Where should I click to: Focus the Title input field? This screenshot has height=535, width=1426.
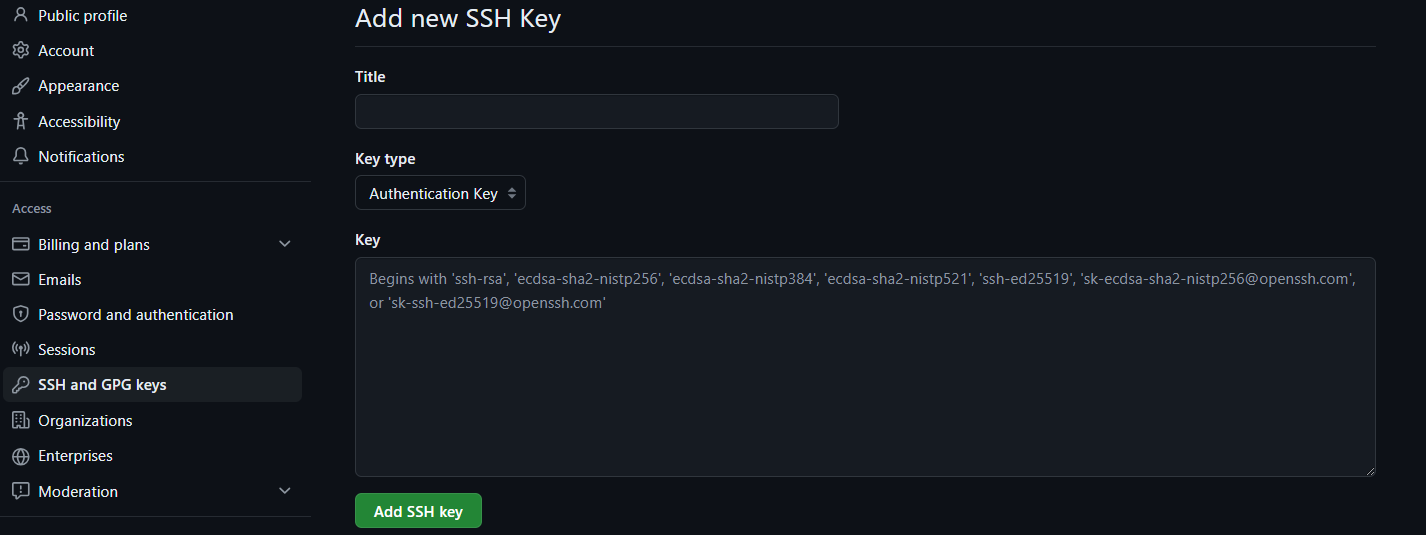[596, 112]
